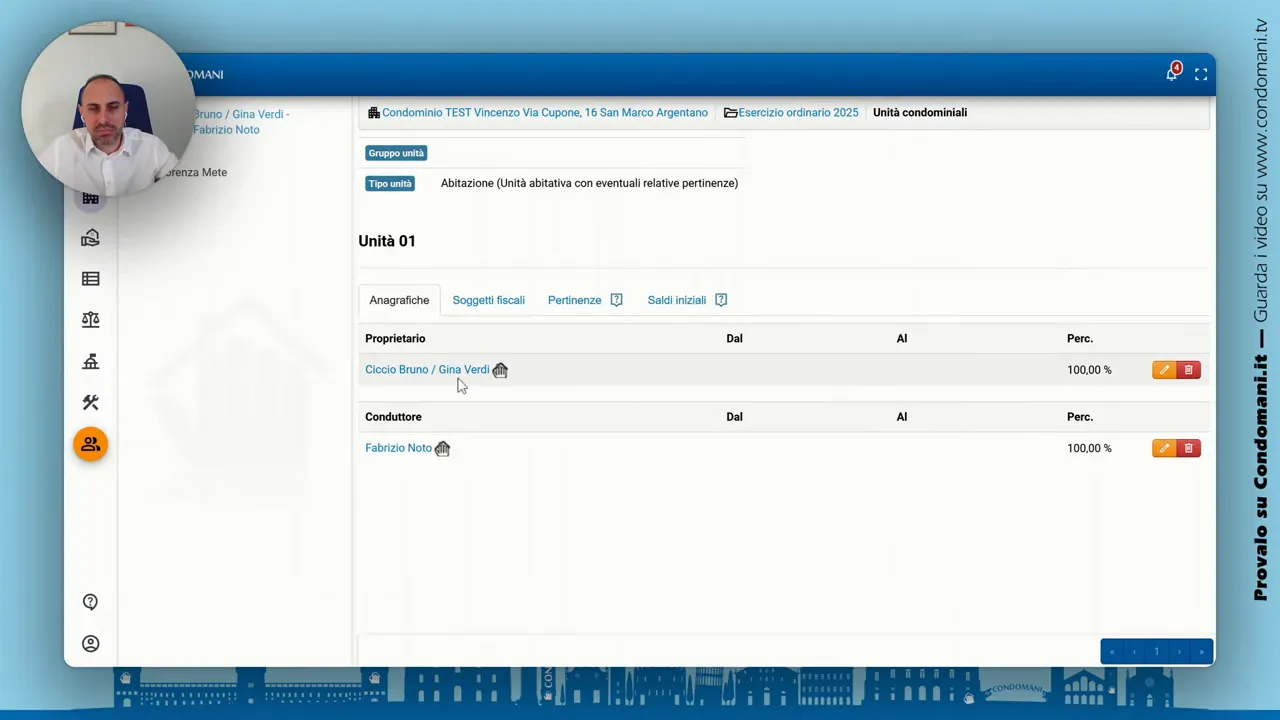
Task: Open Esercizio ordinario 2025 breadcrumb
Action: tap(797, 113)
